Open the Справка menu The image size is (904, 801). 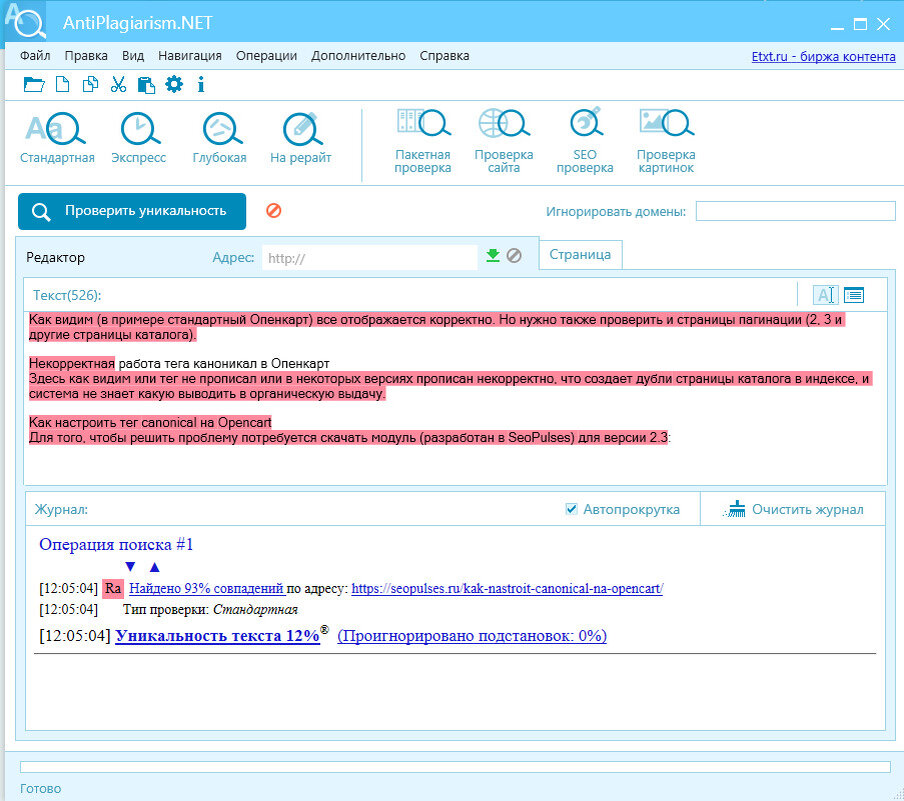(445, 56)
